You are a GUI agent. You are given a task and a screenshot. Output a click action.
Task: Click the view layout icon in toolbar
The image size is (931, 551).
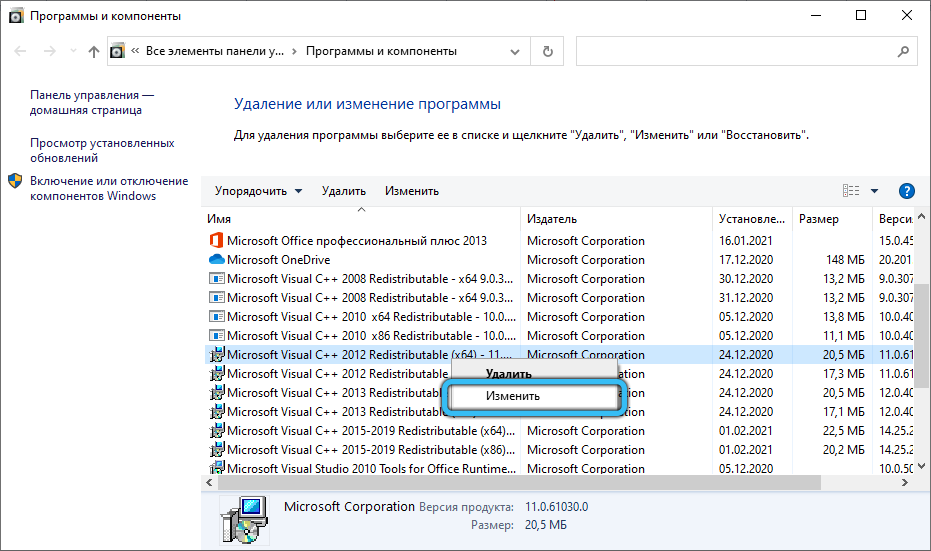[x=851, y=191]
